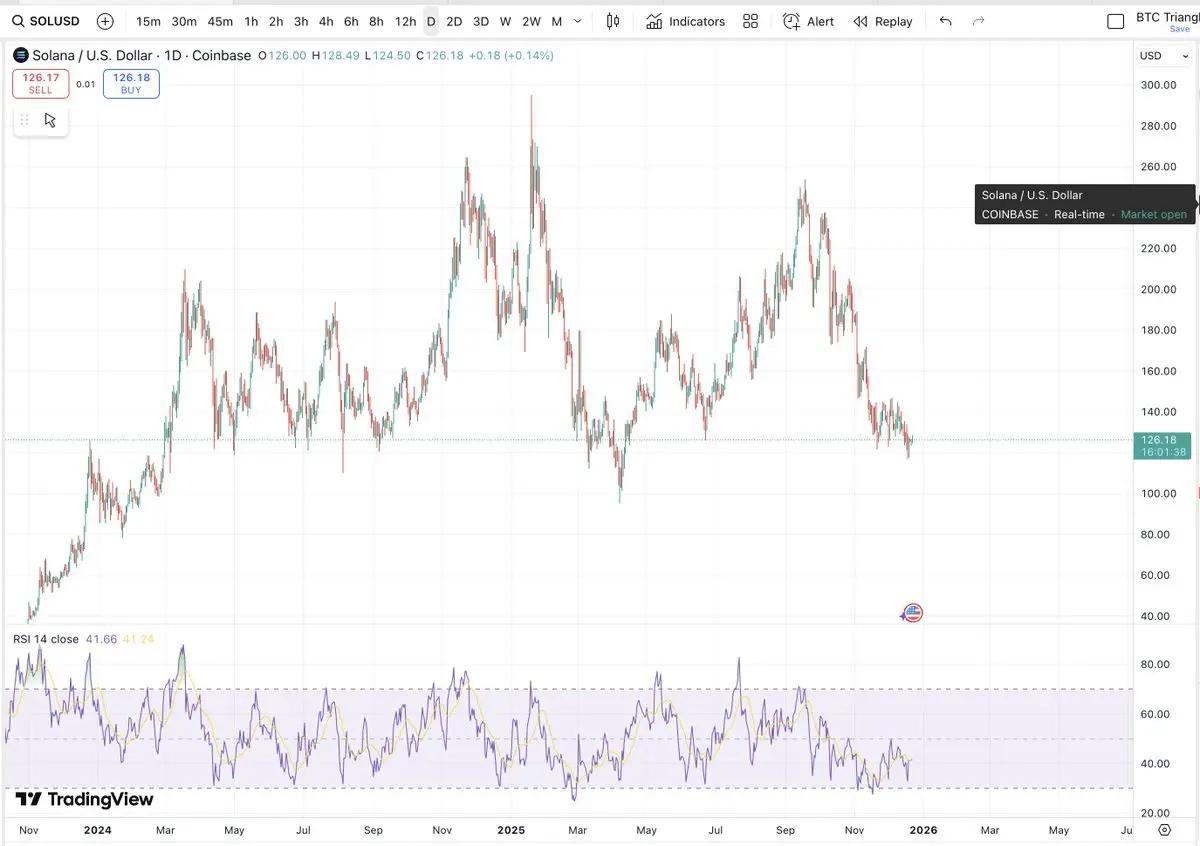Click the RSI value 41.66
Viewport: 1200px width, 846px height.
pos(101,638)
